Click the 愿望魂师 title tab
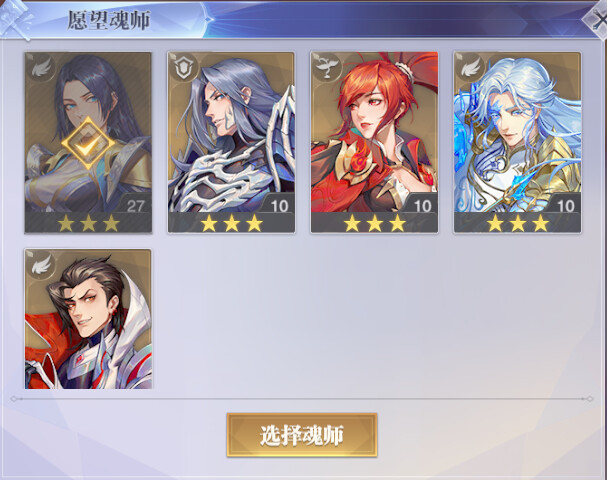The height and width of the screenshot is (480, 607). [x=109, y=20]
